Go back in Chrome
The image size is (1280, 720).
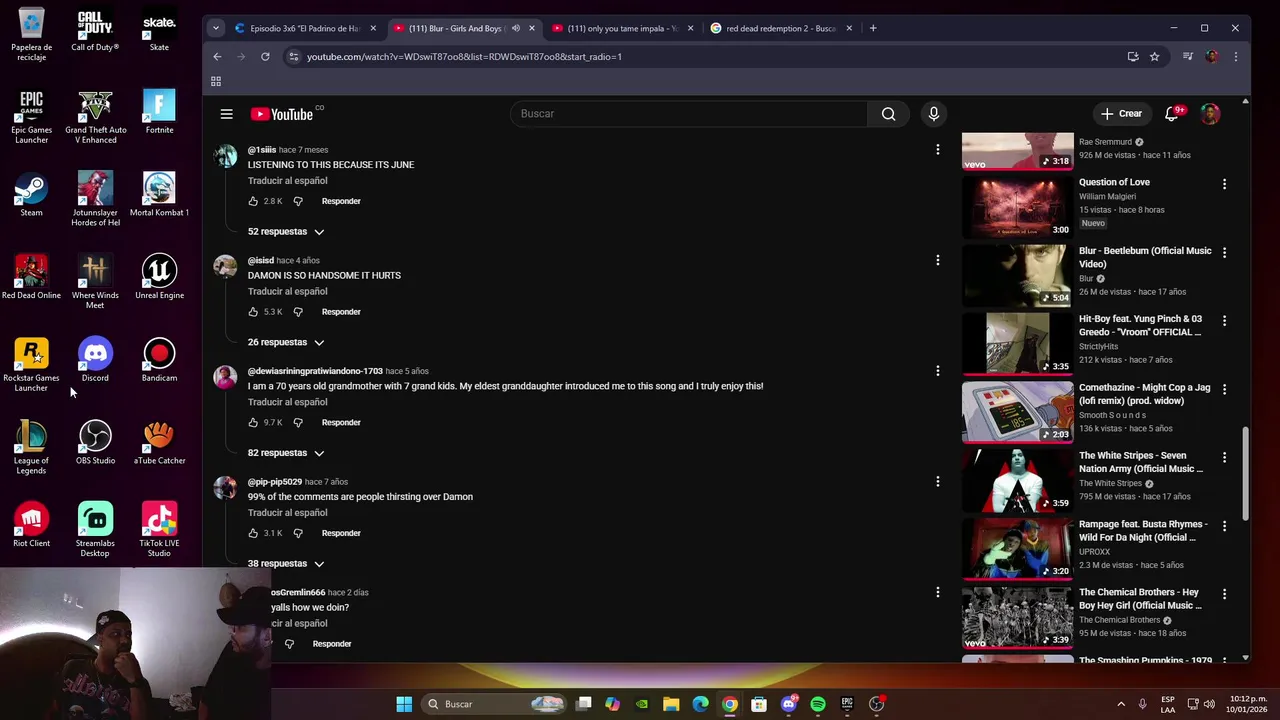pos(217,57)
